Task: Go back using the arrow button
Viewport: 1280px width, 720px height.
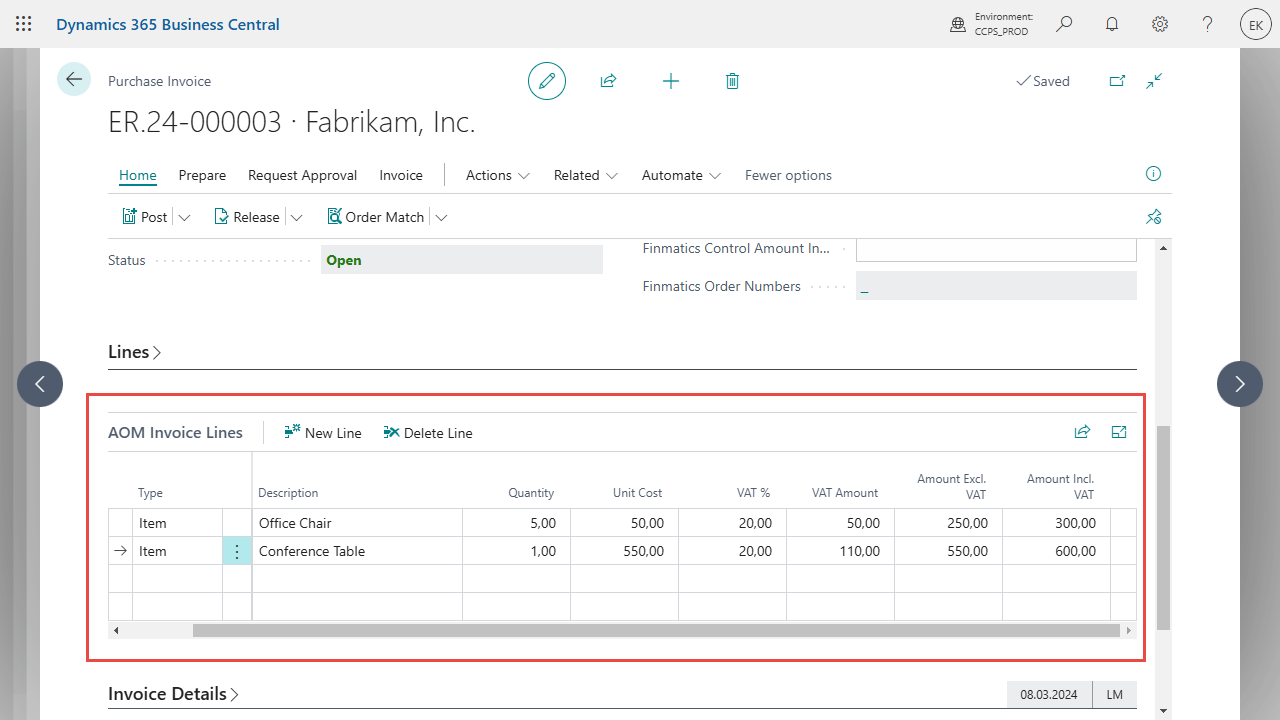Action: pyautogui.click(x=74, y=78)
